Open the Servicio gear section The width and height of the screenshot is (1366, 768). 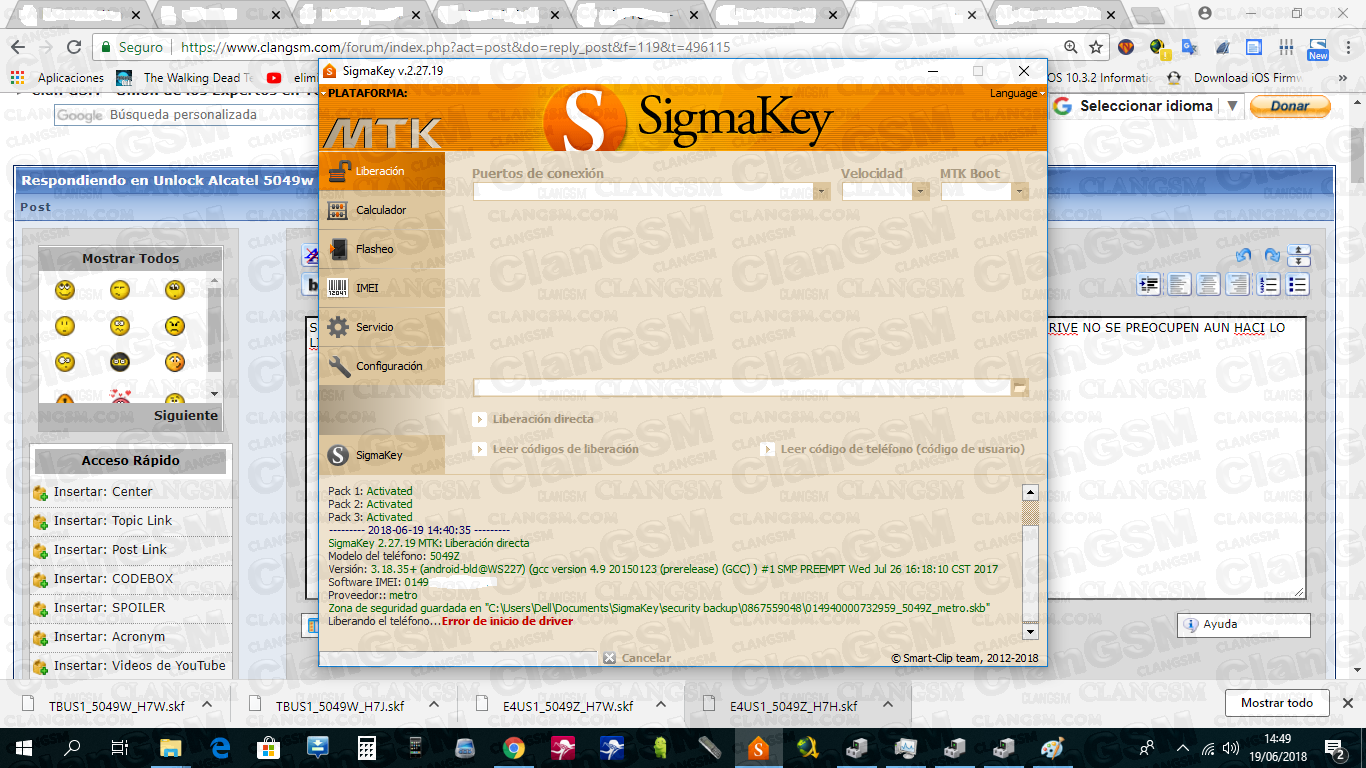coord(382,327)
